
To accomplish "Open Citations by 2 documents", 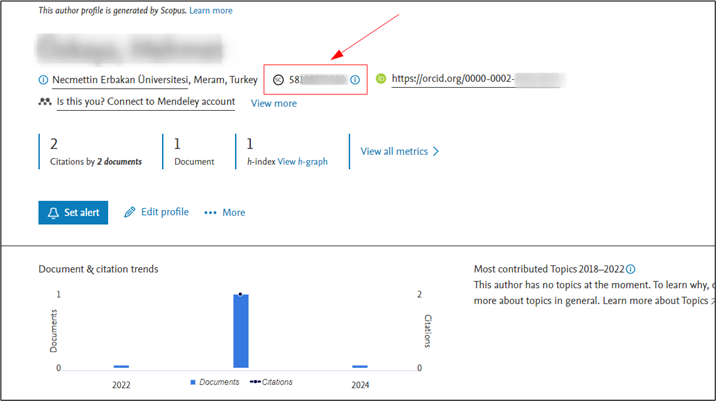I will 96,162.
